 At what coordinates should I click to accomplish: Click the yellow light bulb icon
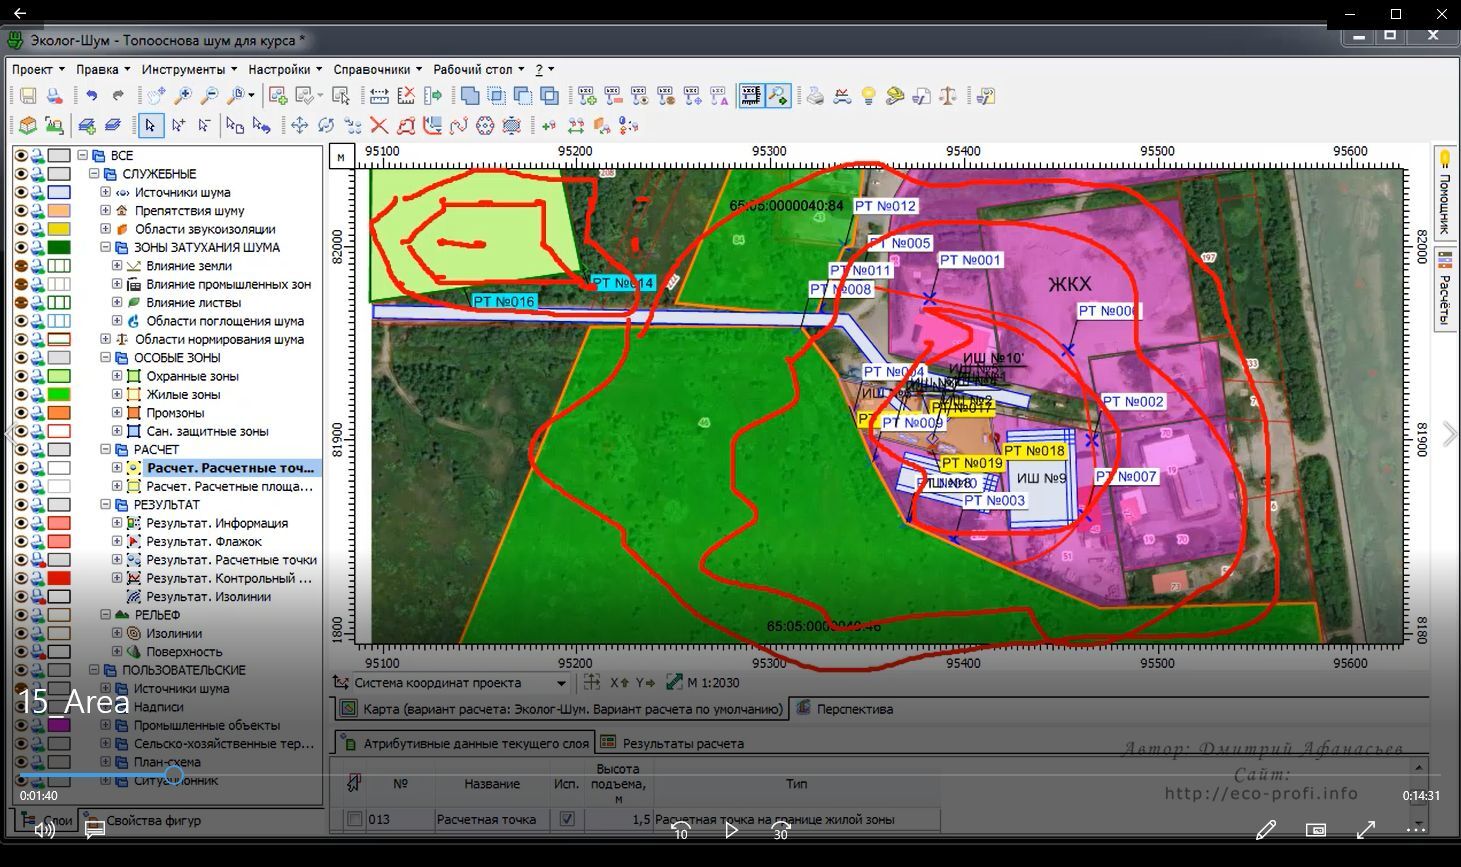pos(869,96)
